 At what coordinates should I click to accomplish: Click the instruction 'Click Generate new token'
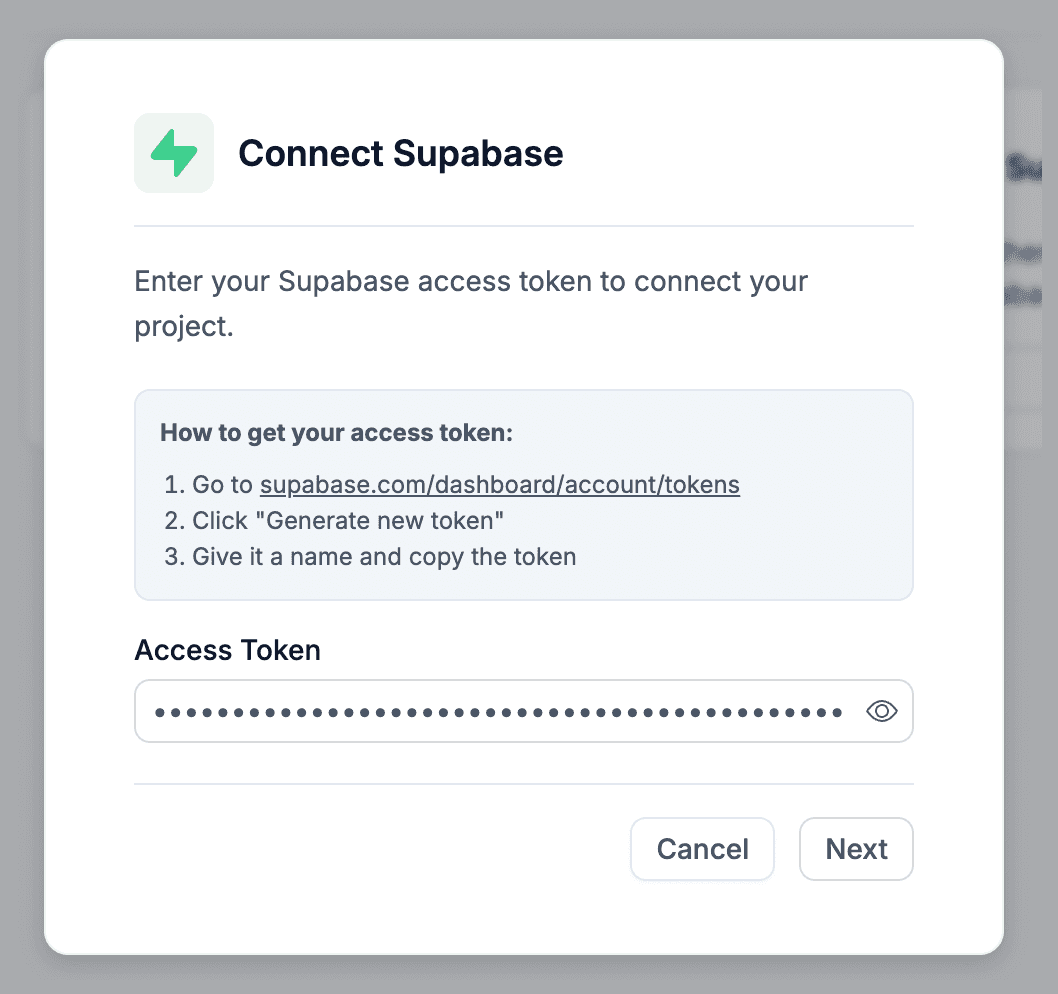[x=347, y=520]
